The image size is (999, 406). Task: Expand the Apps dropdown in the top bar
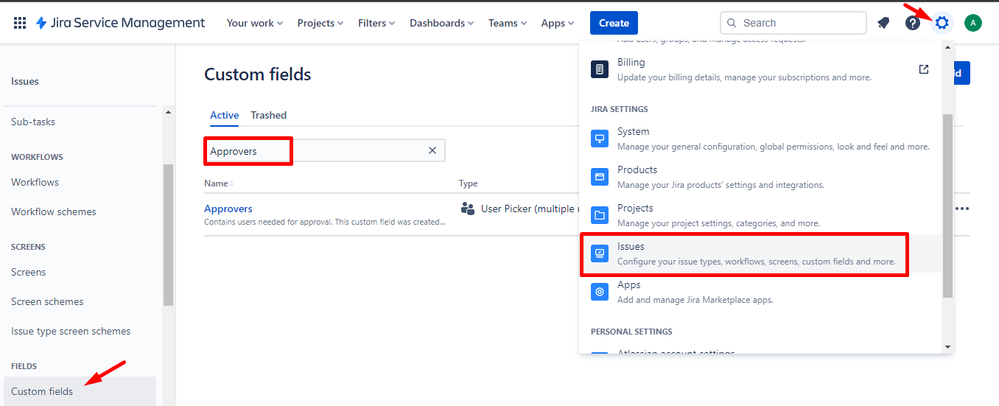(x=557, y=23)
